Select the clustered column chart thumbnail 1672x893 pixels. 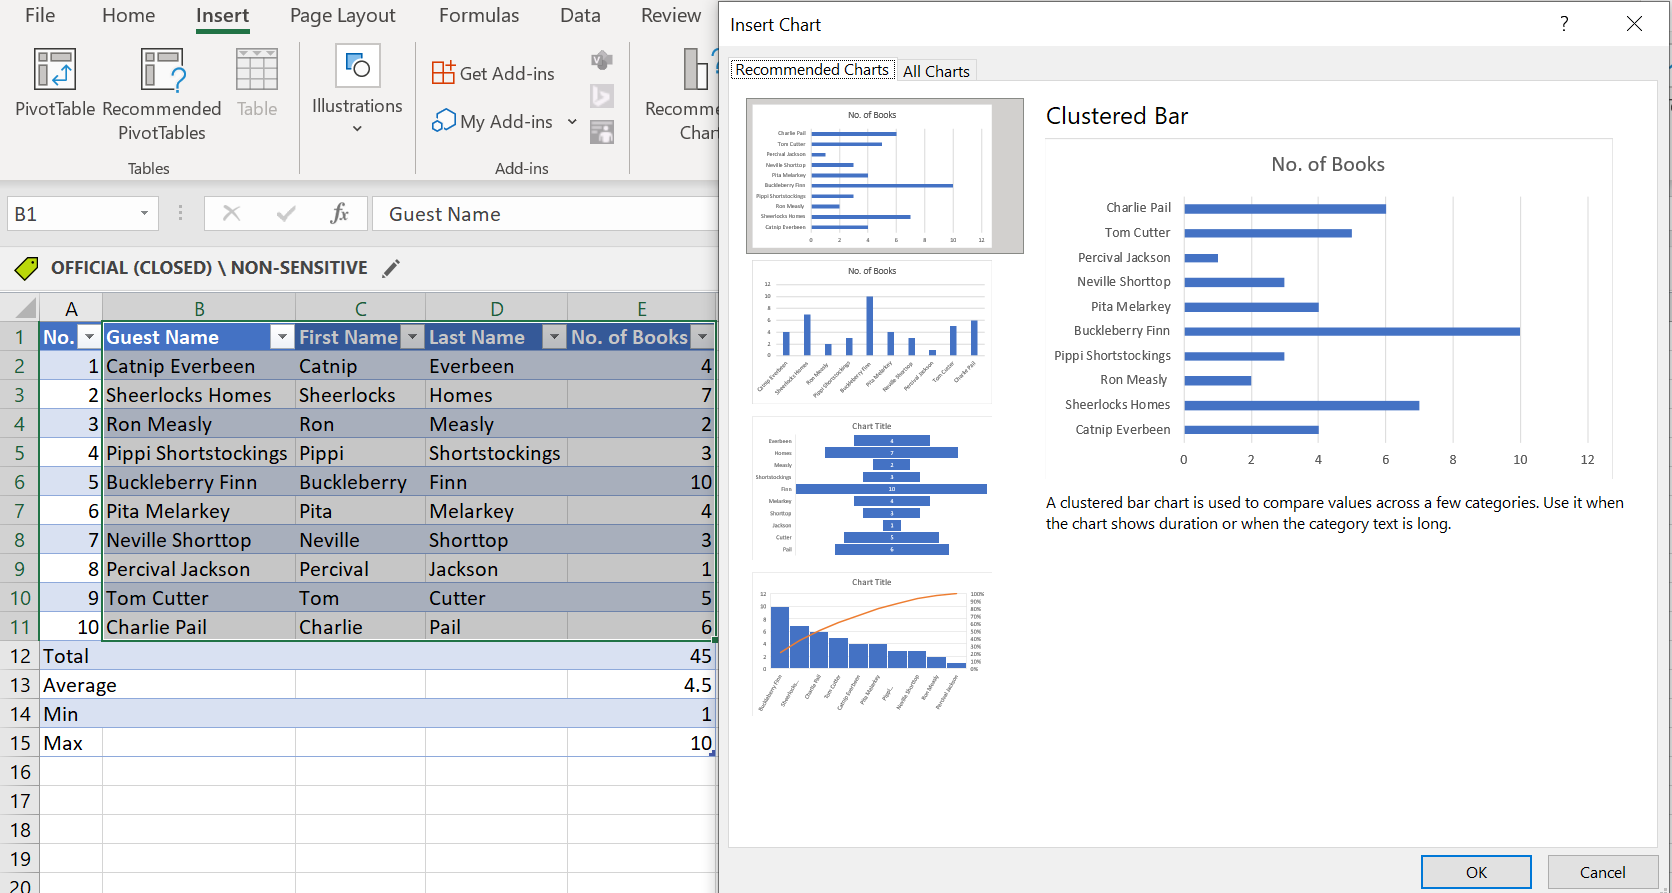click(871, 332)
